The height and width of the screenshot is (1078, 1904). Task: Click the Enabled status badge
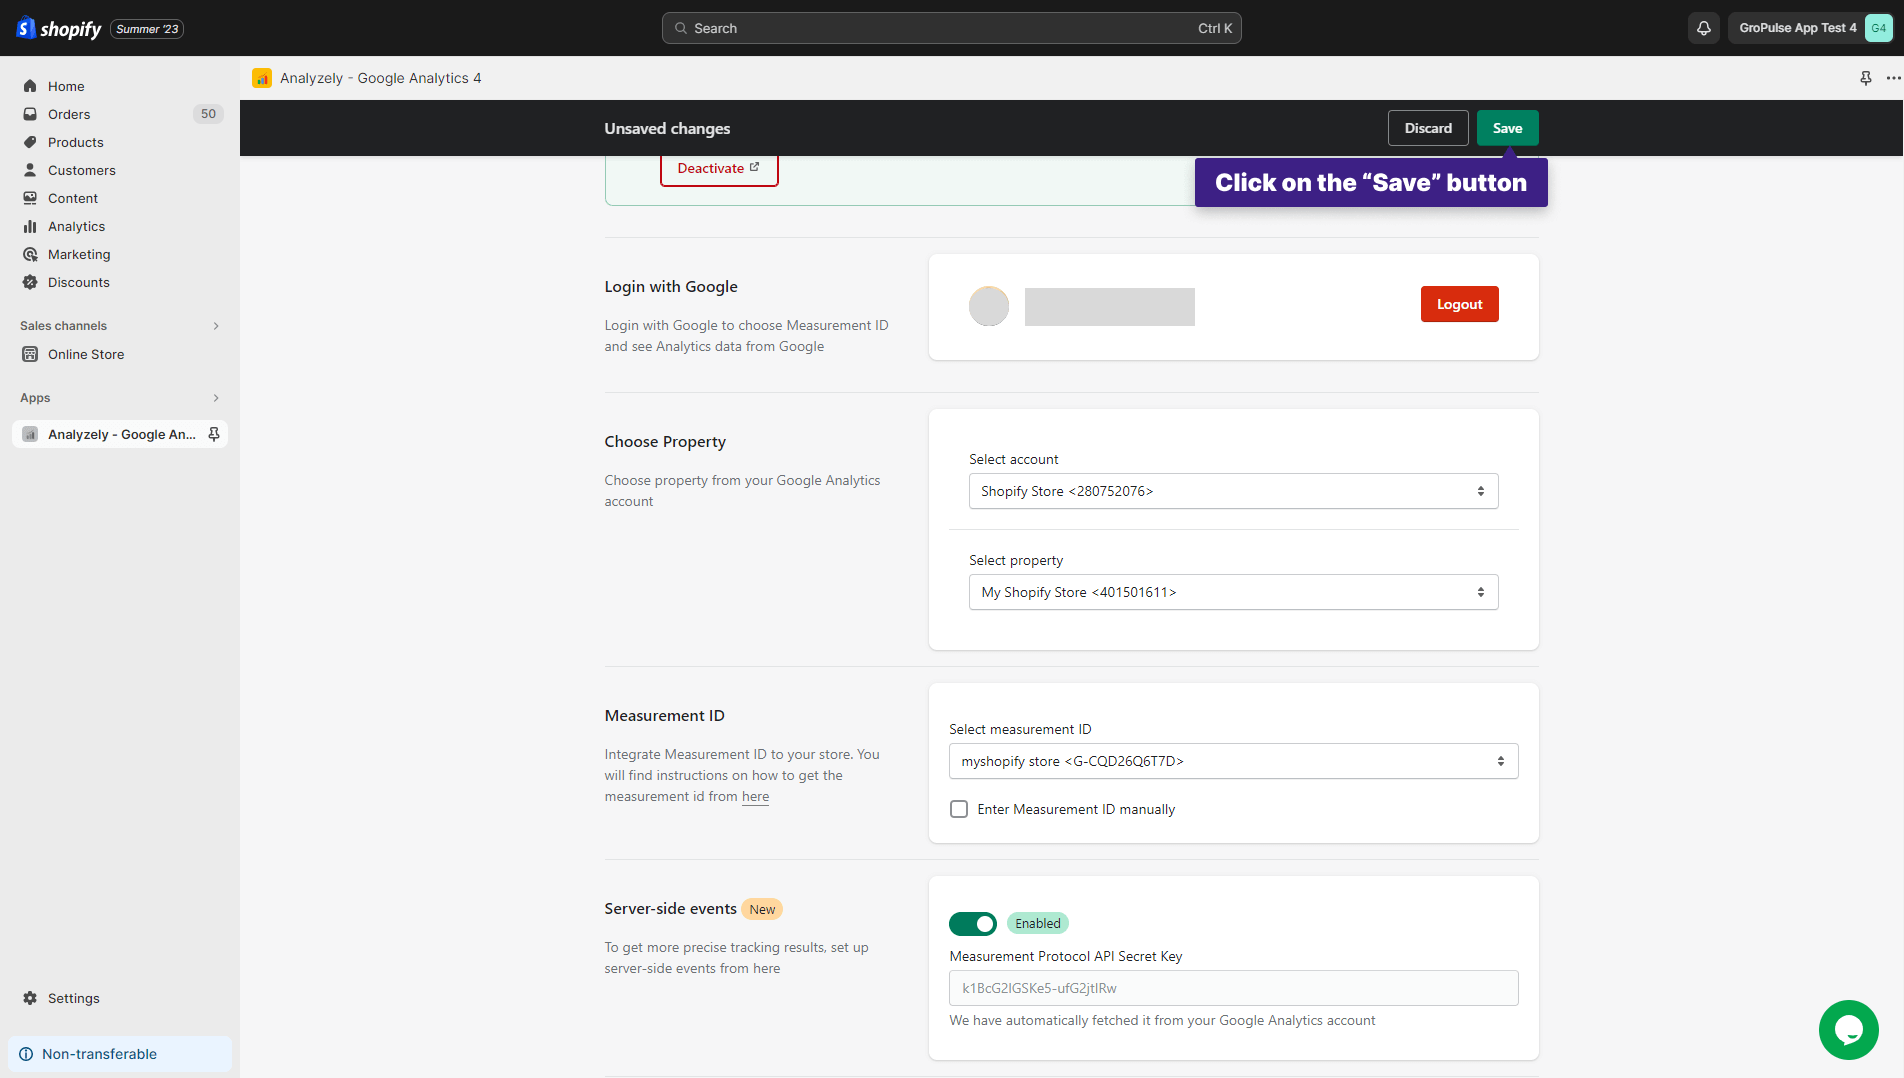[1037, 923]
